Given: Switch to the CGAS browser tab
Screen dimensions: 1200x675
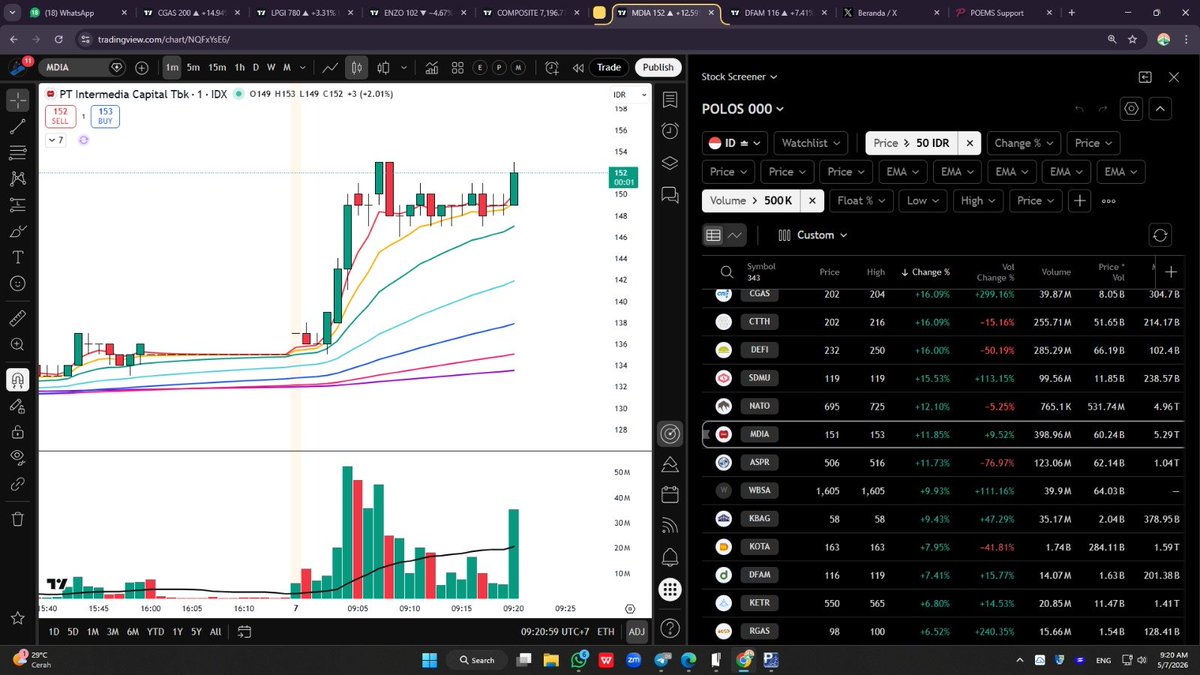Looking at the screenshot, I should (x=193, y=14).
